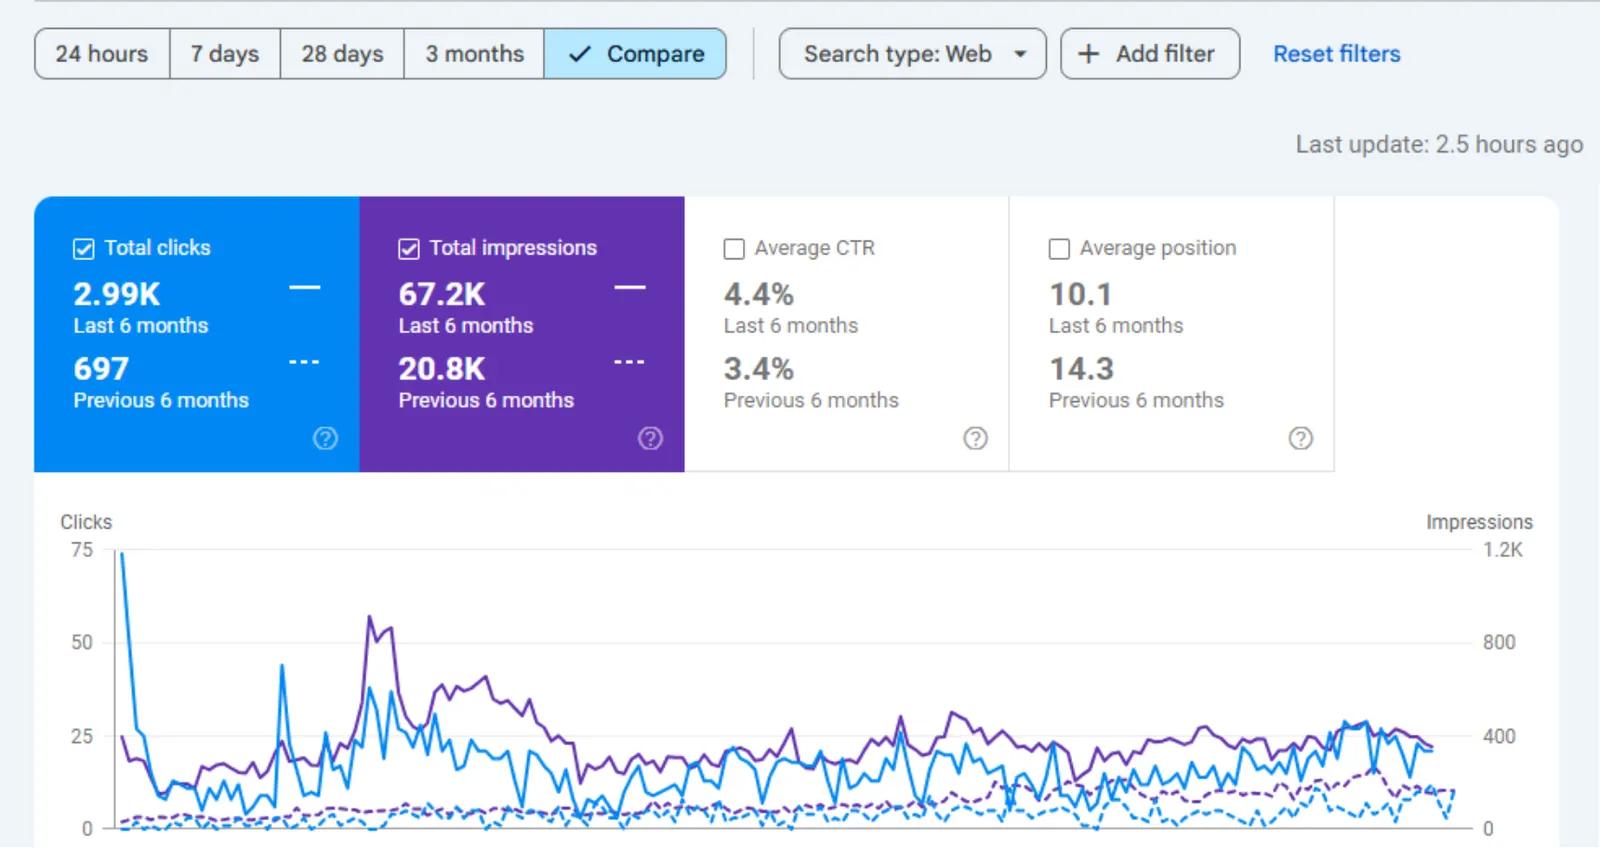Click the plus icon in Add filter
The image size is (1600, 848).
pyautogui.click(x=1088, y=54)
